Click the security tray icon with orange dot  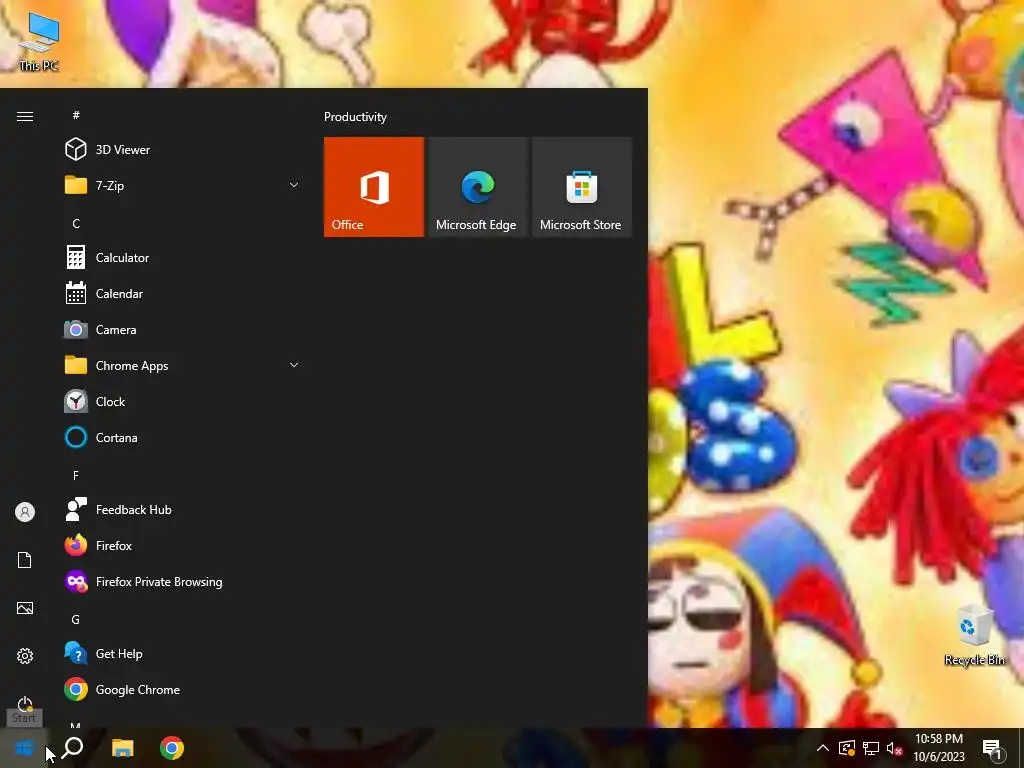pos(847,748)
